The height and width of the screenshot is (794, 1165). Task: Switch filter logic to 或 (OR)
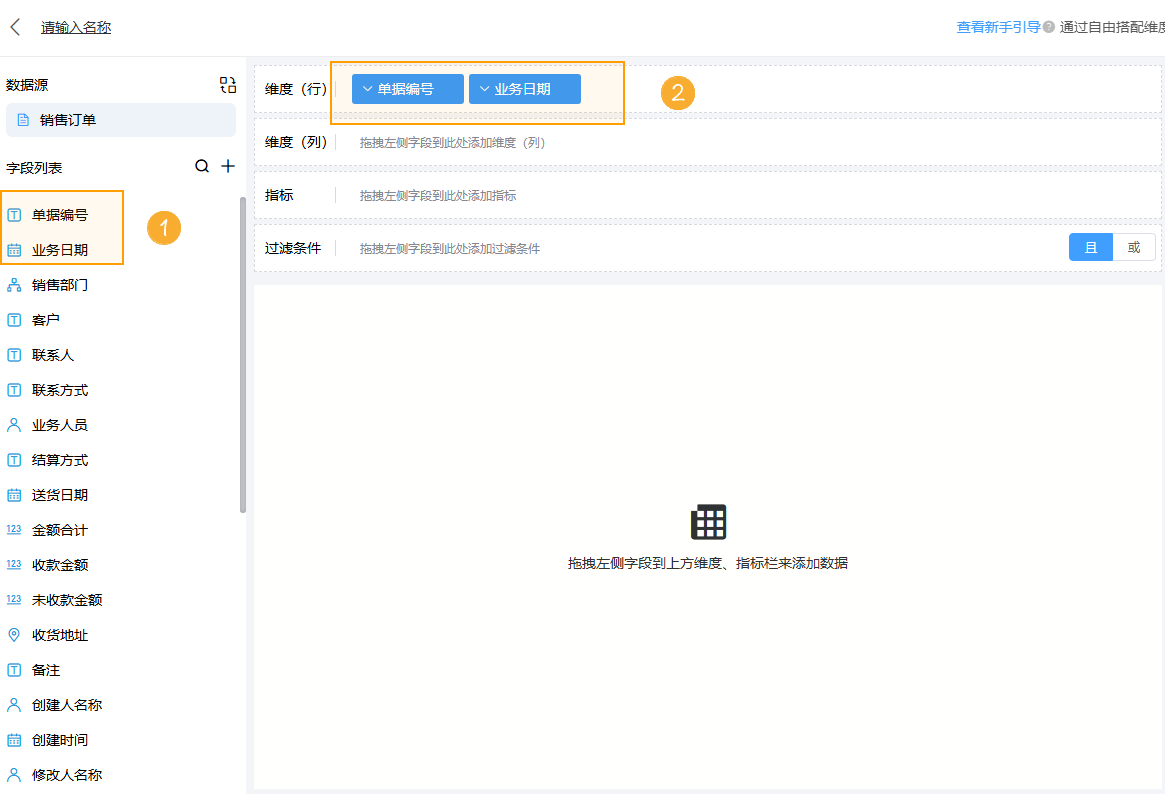click(x=1135, y=246)
